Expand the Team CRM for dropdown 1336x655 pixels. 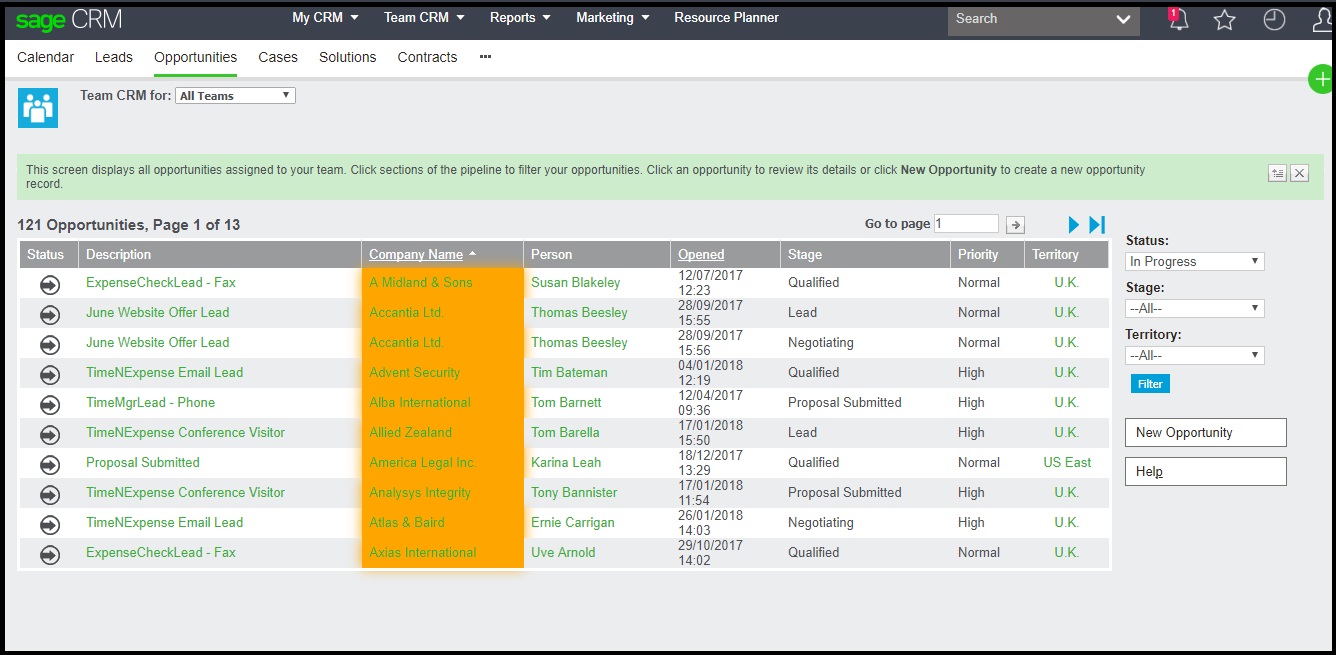point(235,96)
